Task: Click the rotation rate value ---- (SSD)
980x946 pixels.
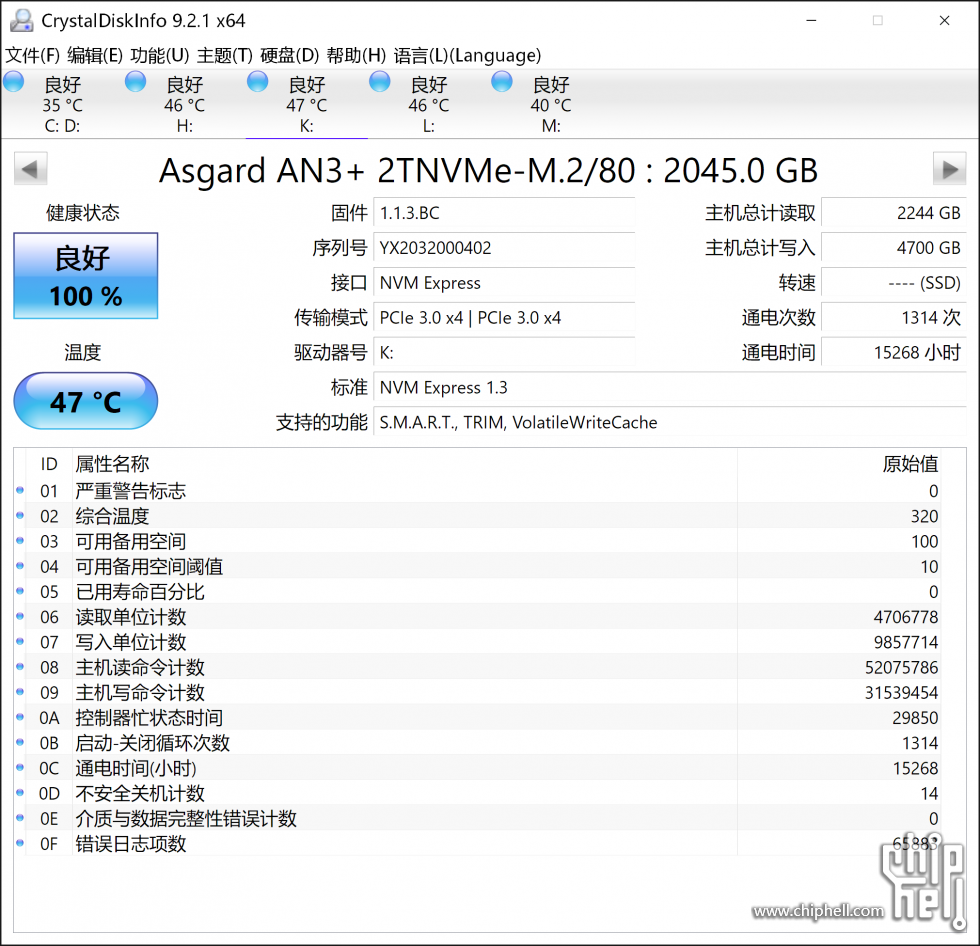Action: [894, 283]
